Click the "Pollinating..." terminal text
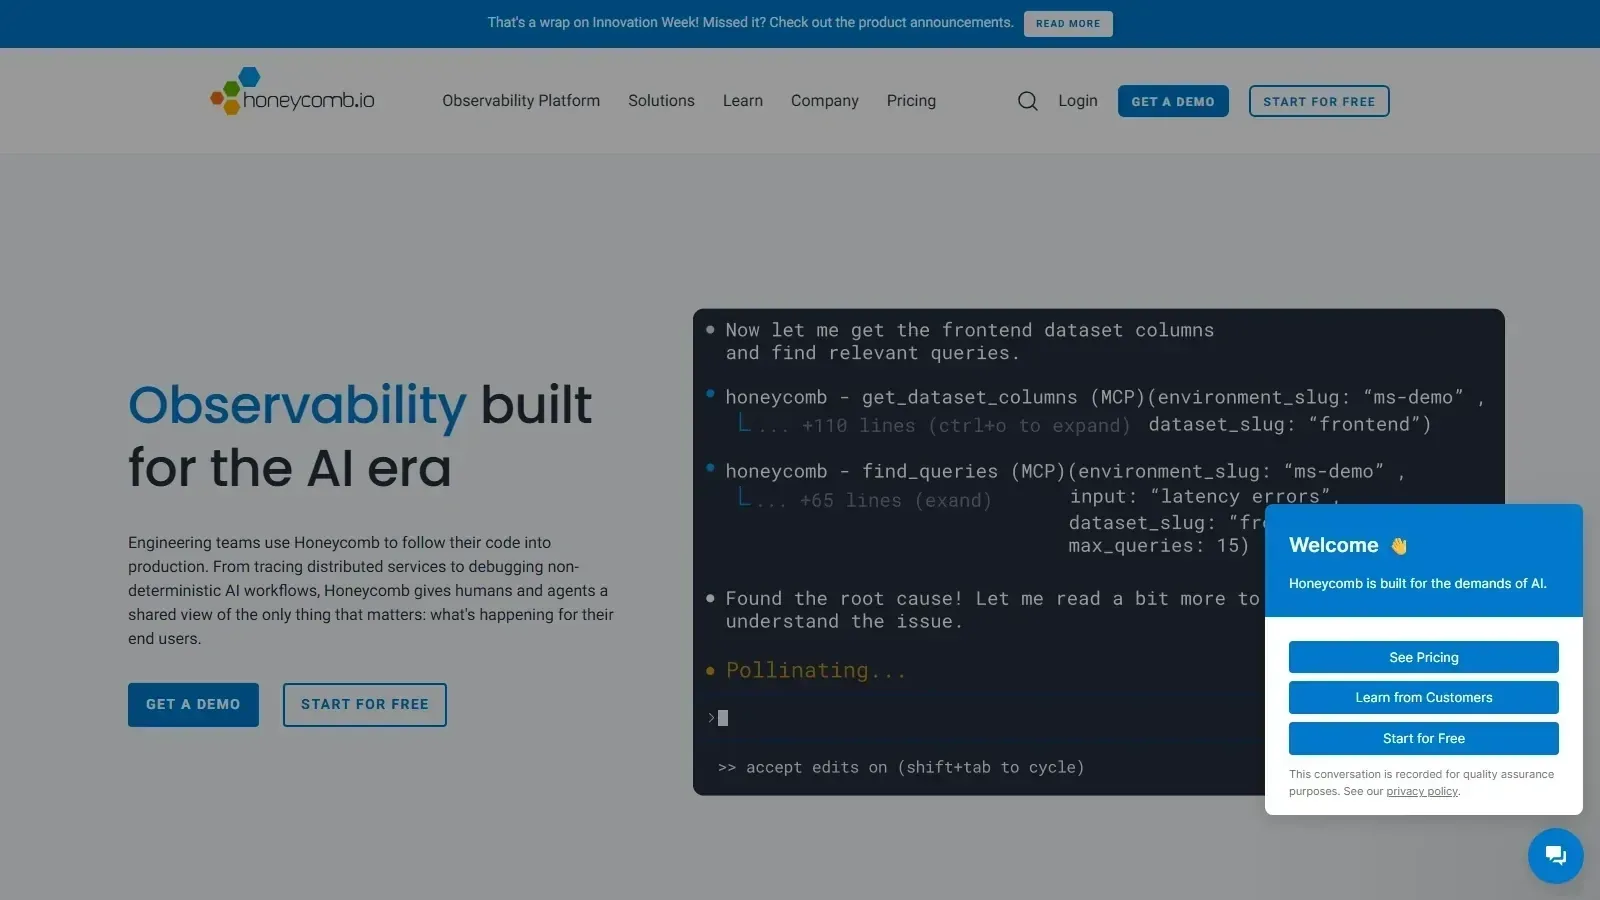Screen dimensions: 1600x900 coord(816,671)
